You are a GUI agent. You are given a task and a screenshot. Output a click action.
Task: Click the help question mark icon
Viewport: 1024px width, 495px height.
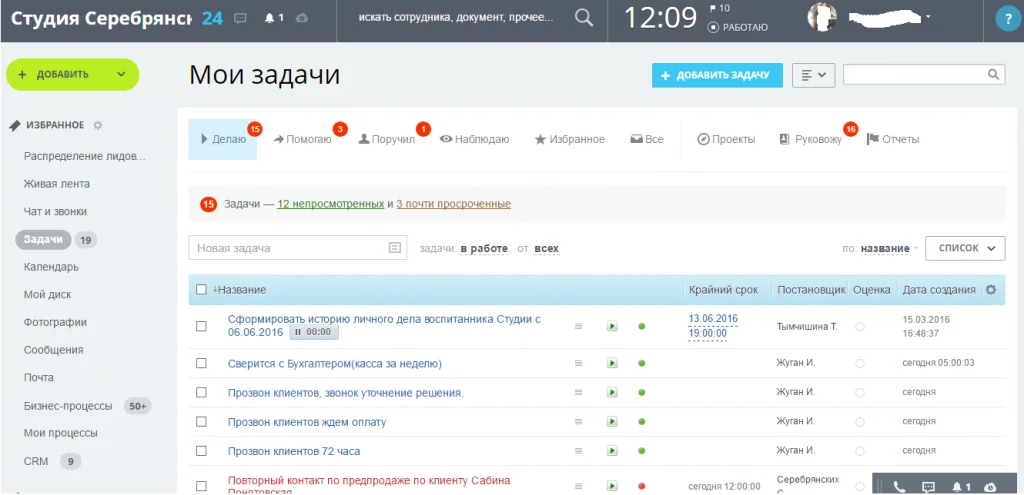click(1005, 19)
